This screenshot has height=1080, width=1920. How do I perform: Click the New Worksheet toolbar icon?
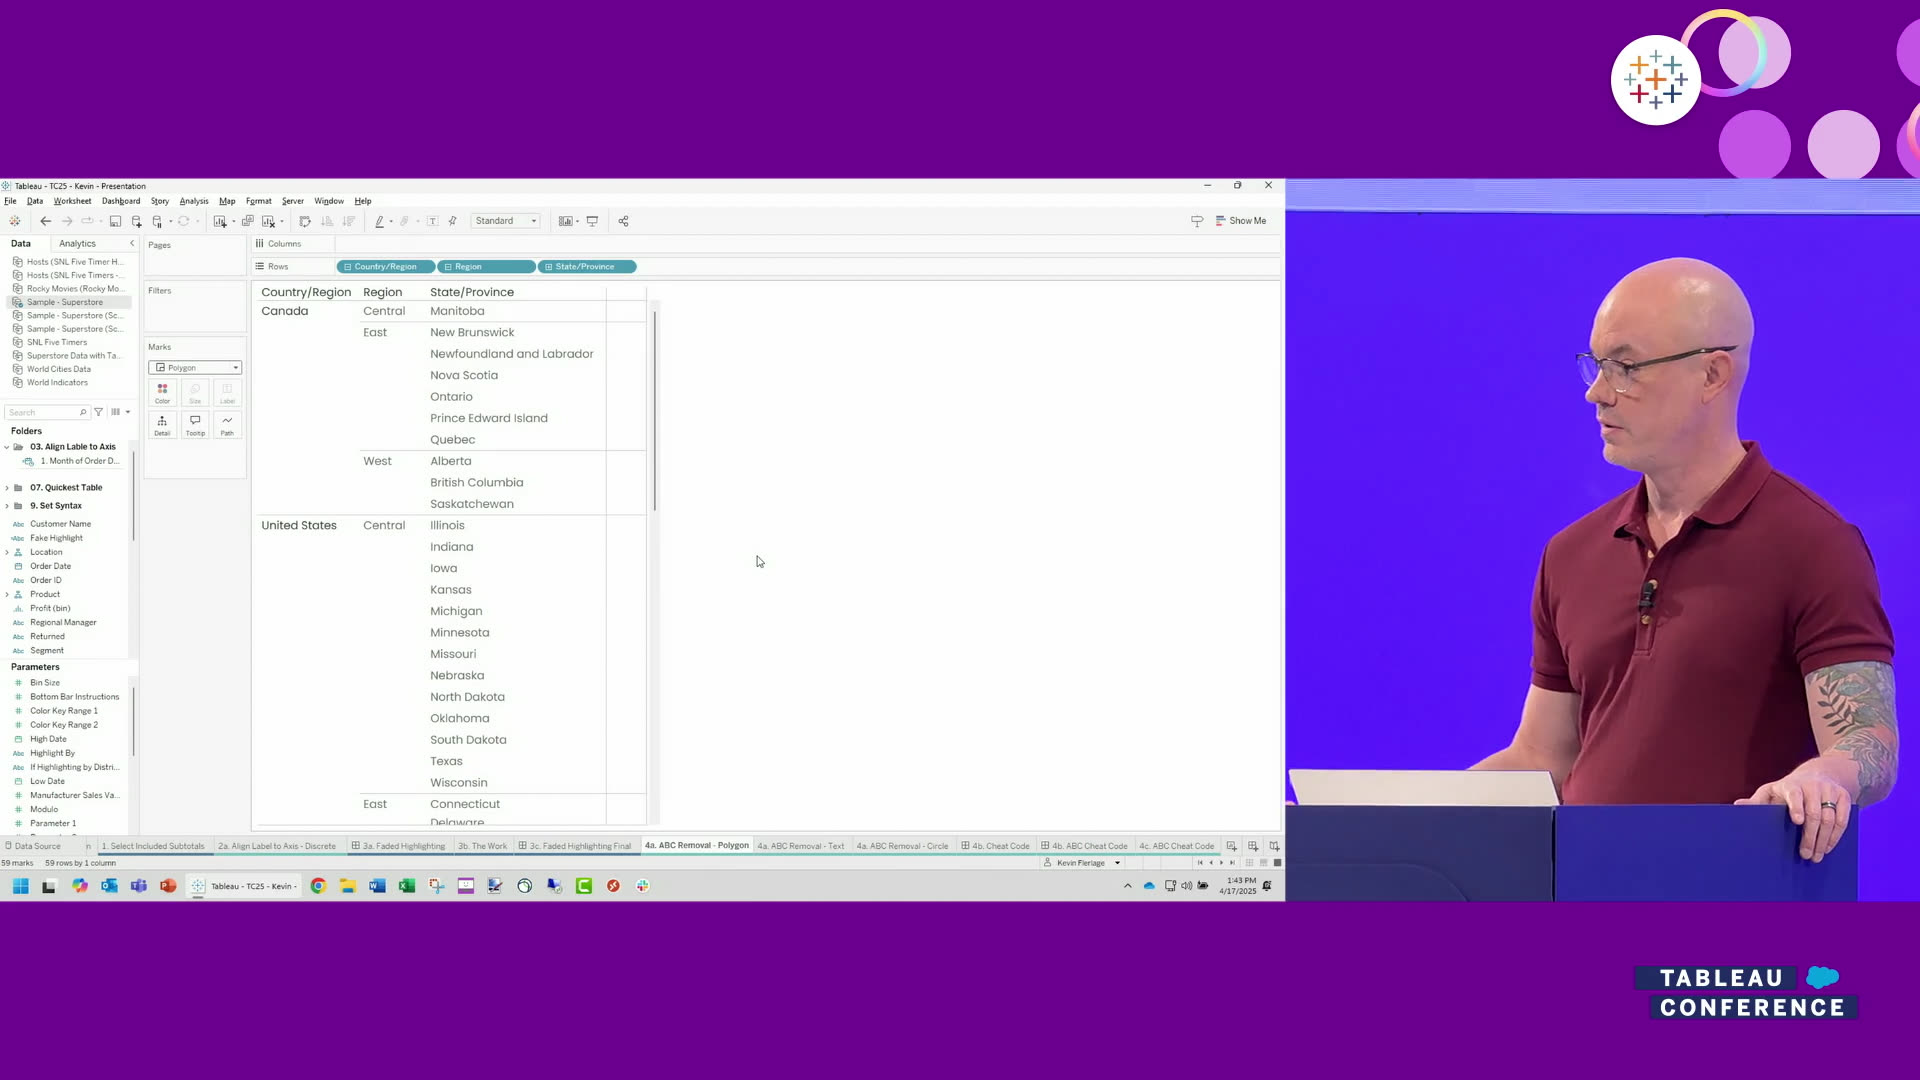click(220, 221)
